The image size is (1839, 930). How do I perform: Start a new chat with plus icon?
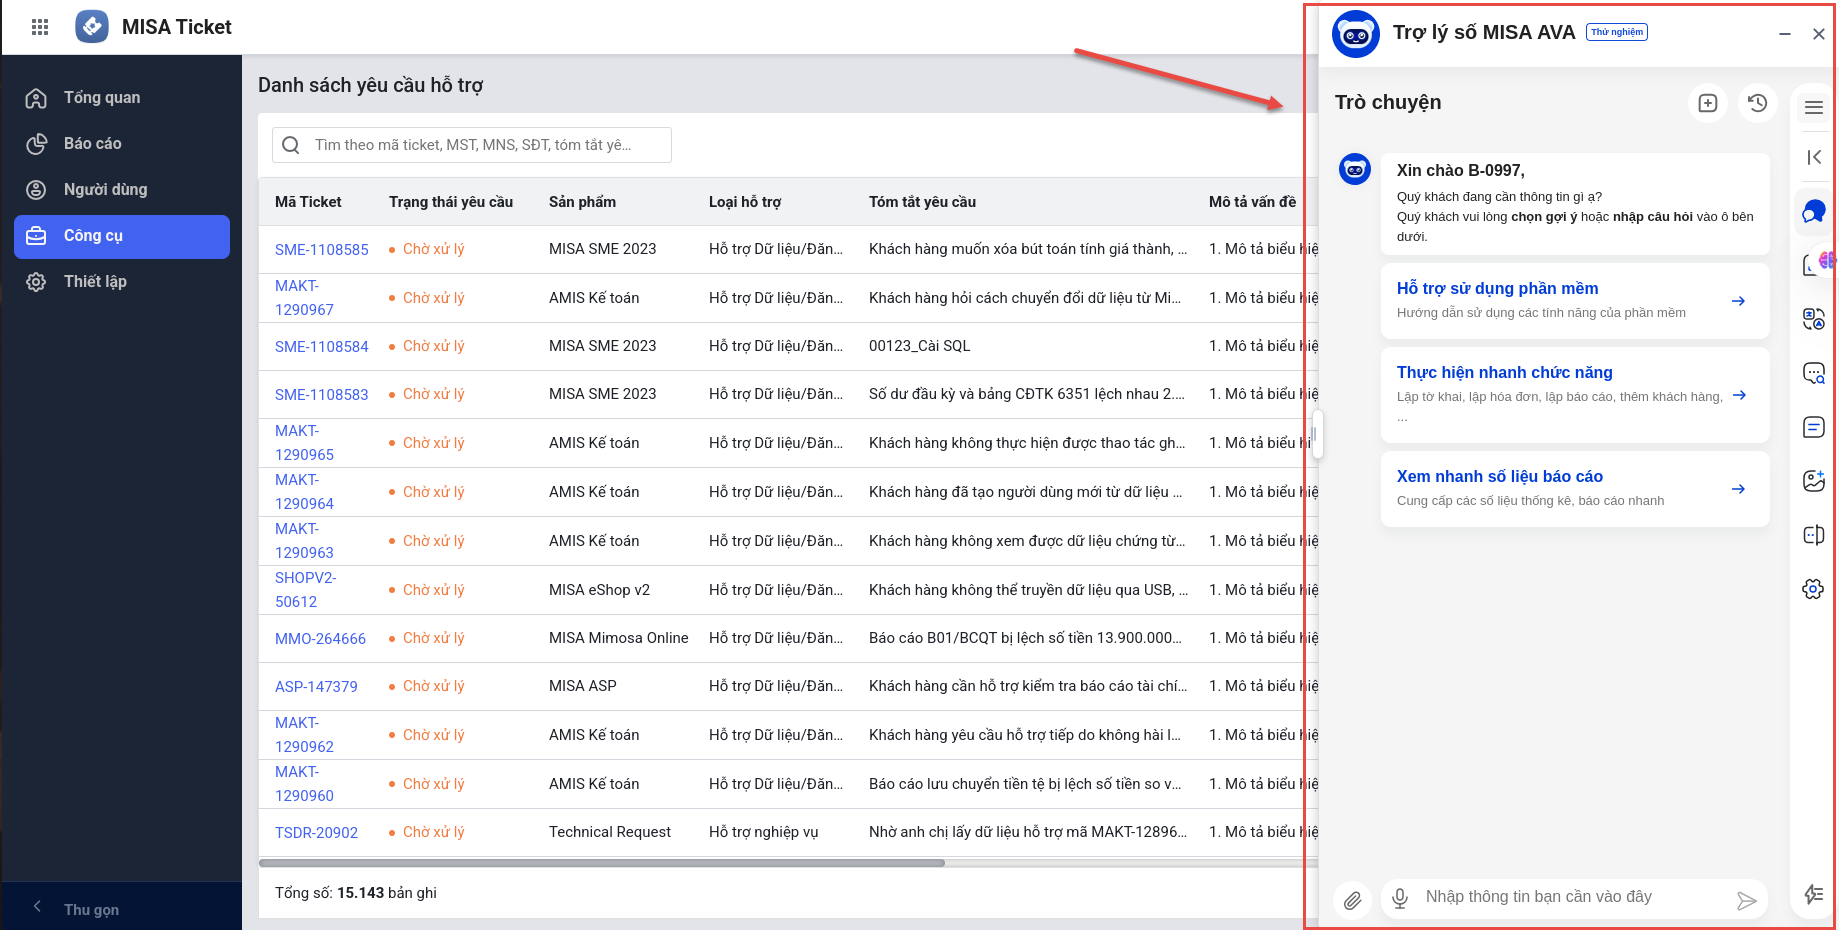coord(1708,103)
